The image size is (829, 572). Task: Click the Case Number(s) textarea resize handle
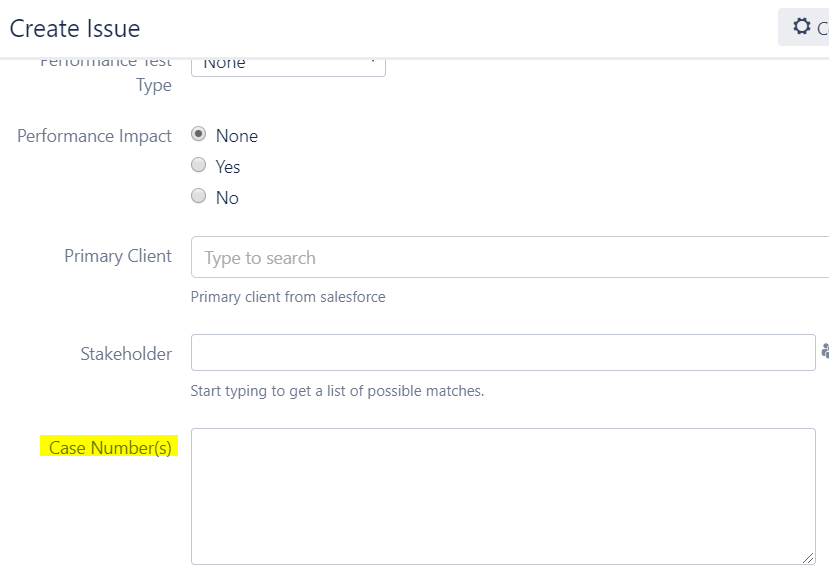[808, 558]
